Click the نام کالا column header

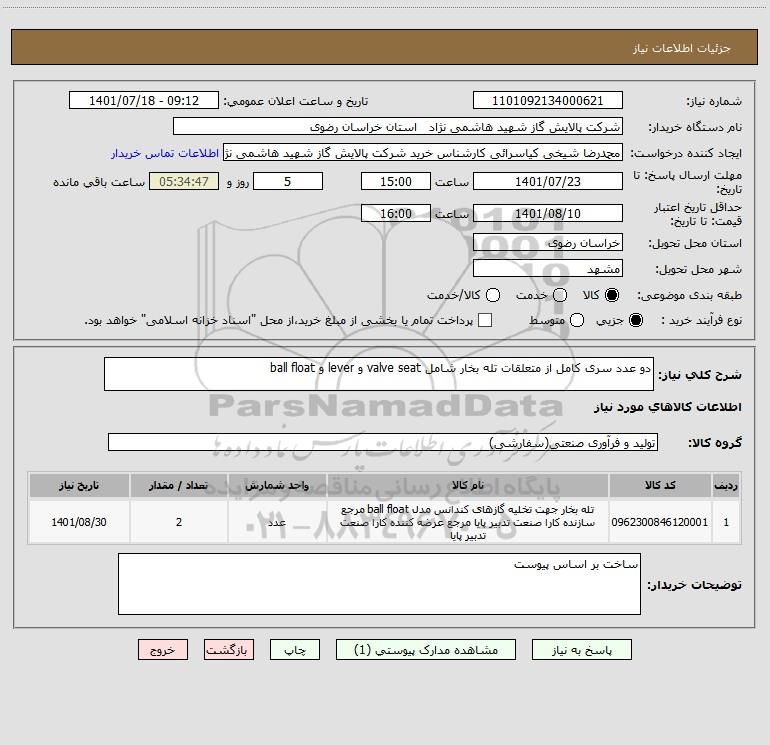[468, 486]
